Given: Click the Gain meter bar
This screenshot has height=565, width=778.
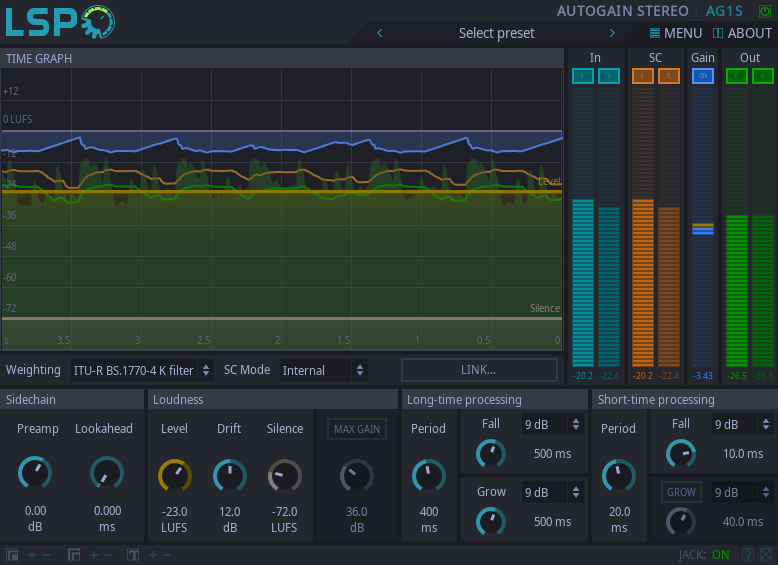Looking at the screenshot, I should click(703, 228).
